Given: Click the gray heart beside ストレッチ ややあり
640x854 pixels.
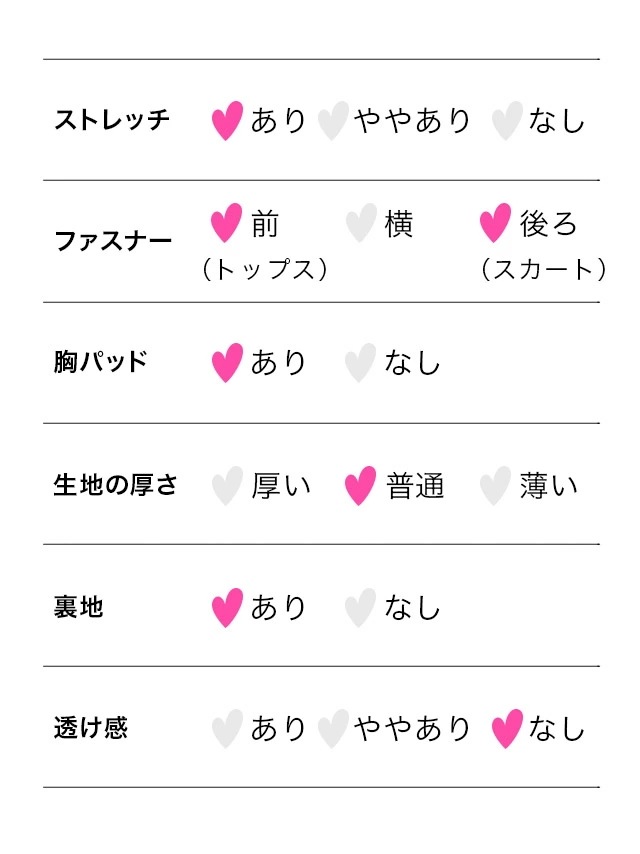Looking at the screenshot, I should (x=333, y=121).
